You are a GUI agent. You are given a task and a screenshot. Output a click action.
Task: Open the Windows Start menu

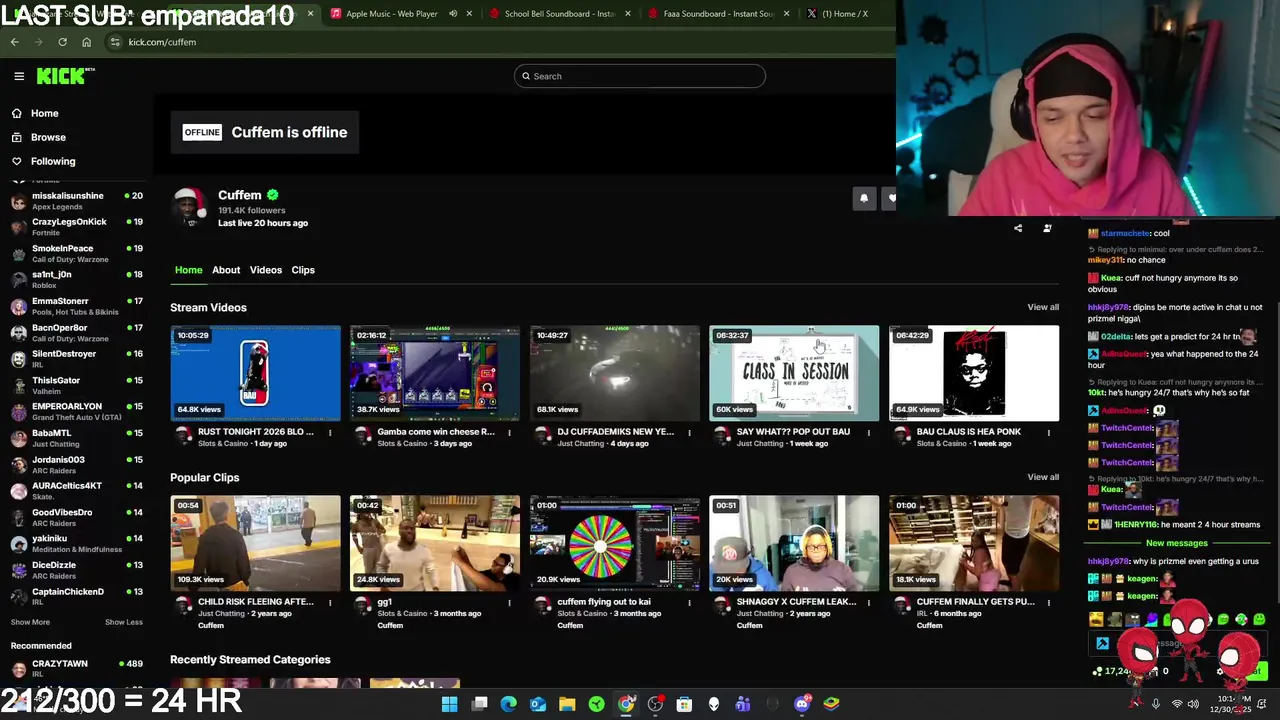point(450,704)
